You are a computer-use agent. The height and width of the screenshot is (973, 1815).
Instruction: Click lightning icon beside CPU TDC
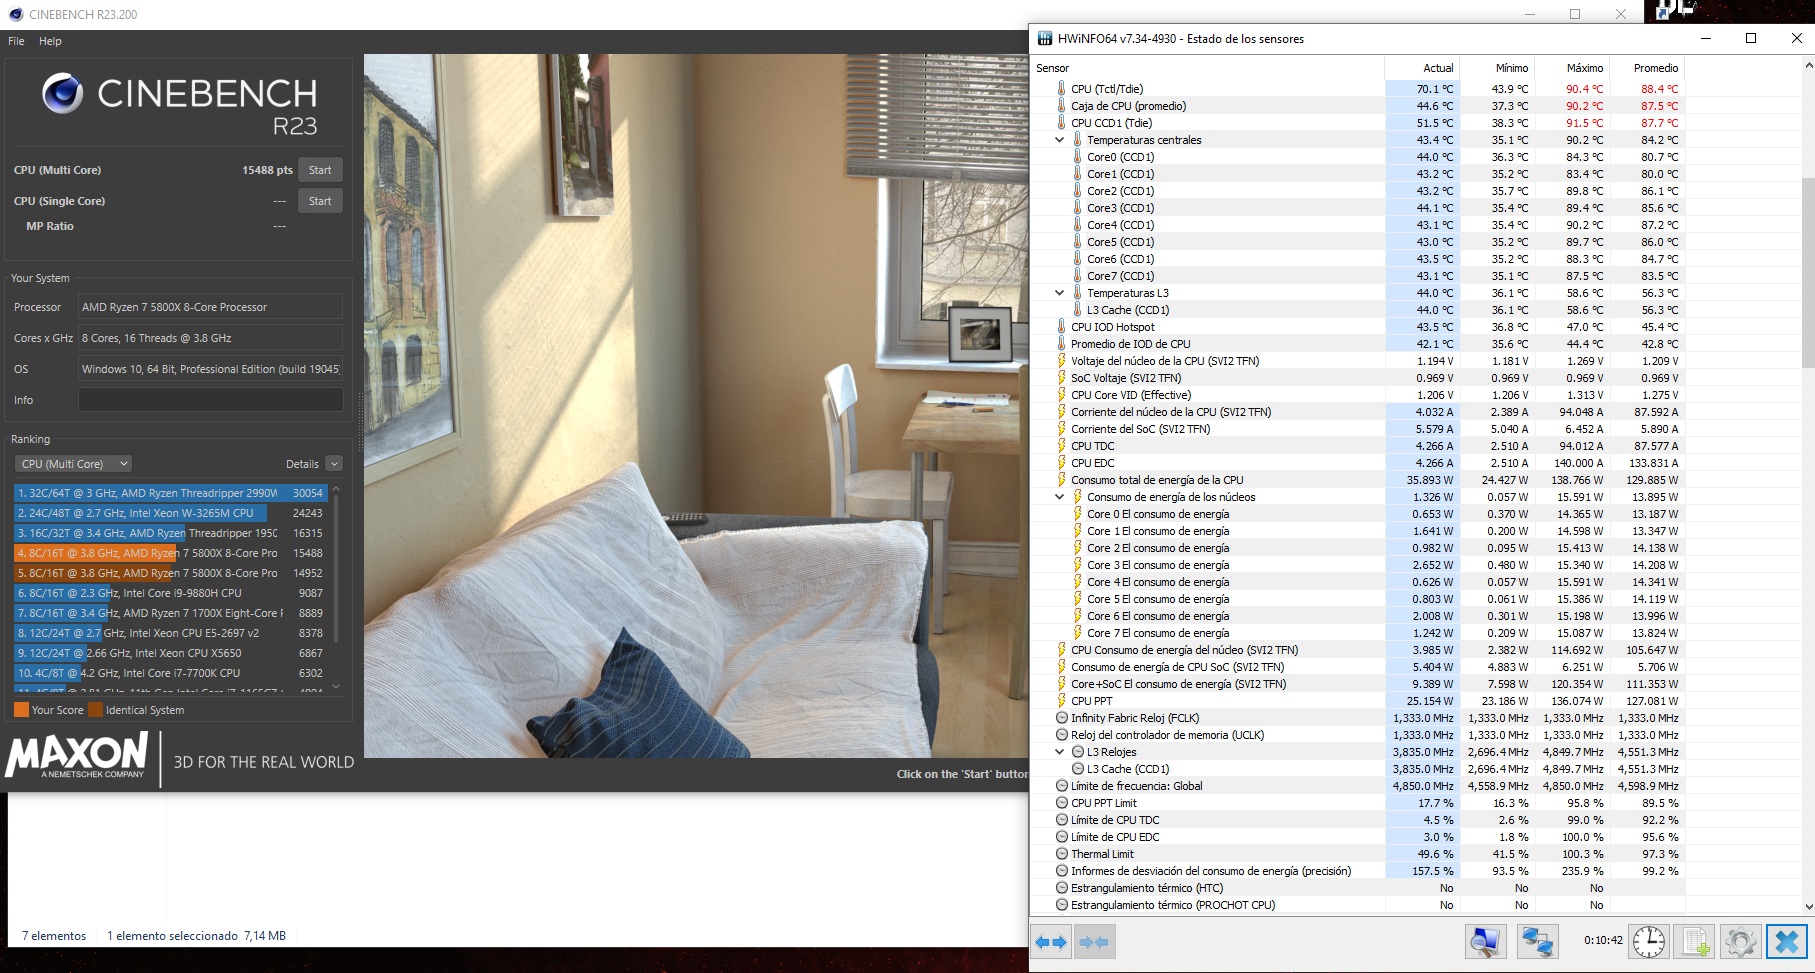[x=1061, y=446]
